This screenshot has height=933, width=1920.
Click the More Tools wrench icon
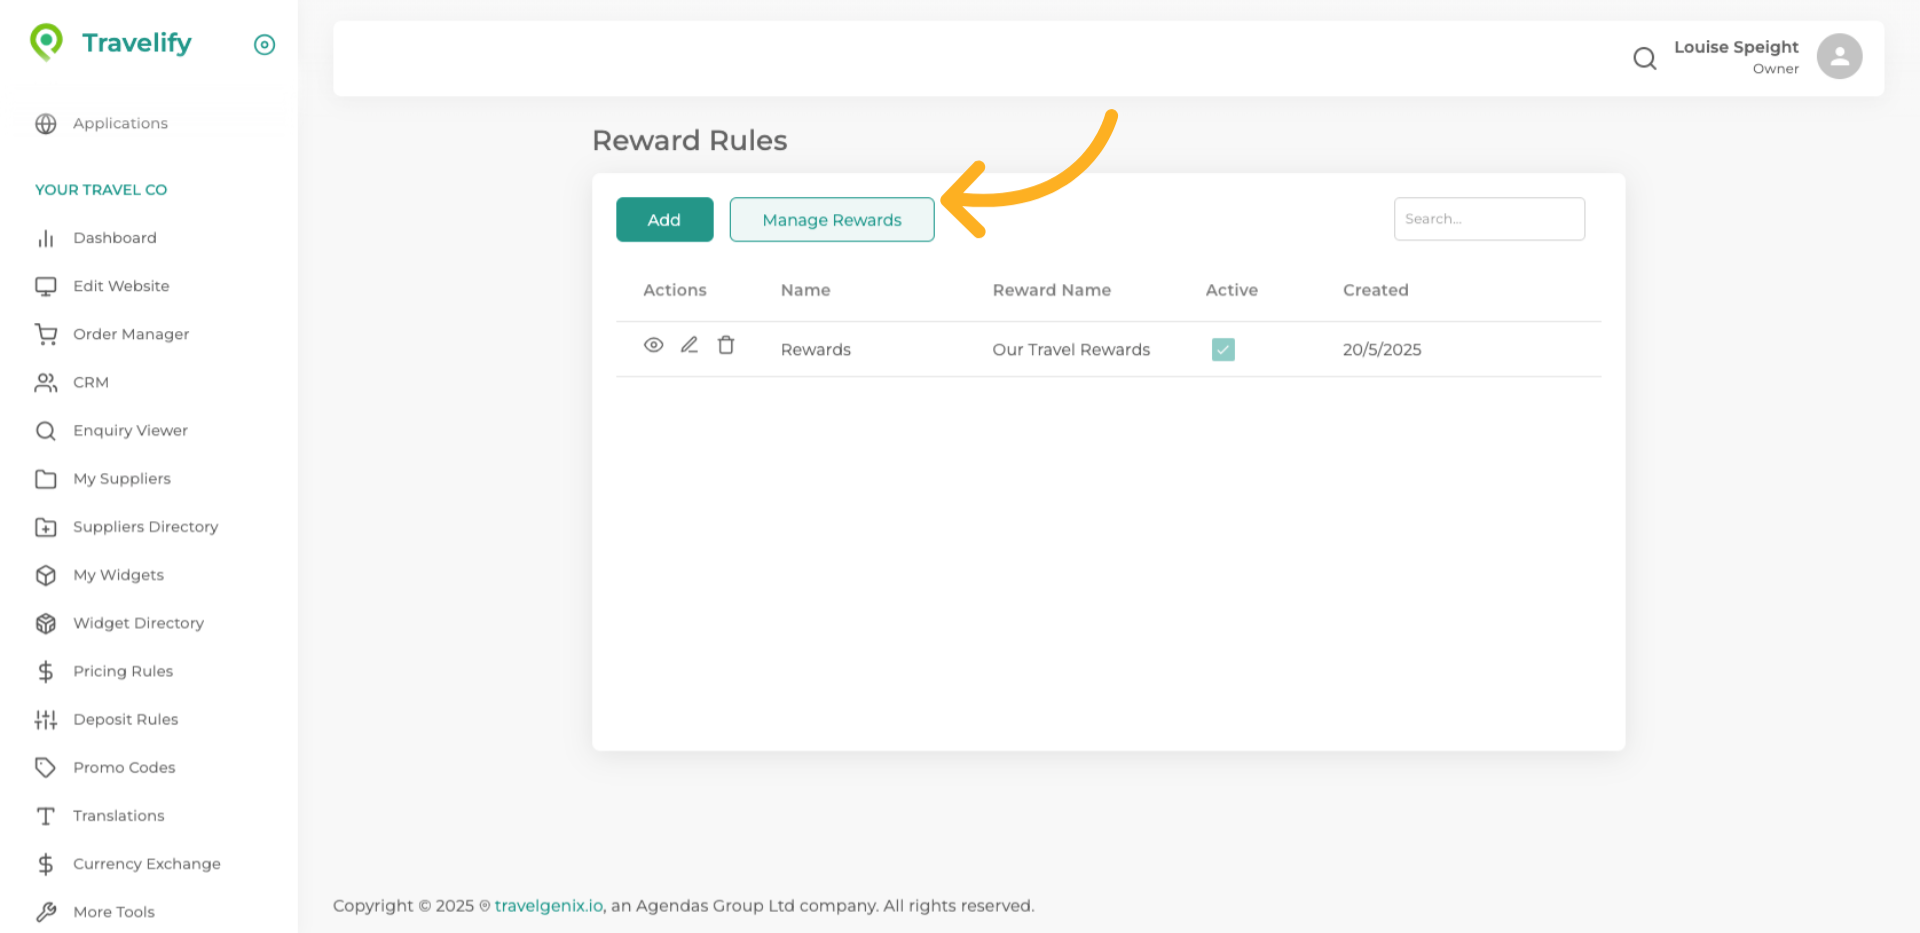click(x=46, y=911)
